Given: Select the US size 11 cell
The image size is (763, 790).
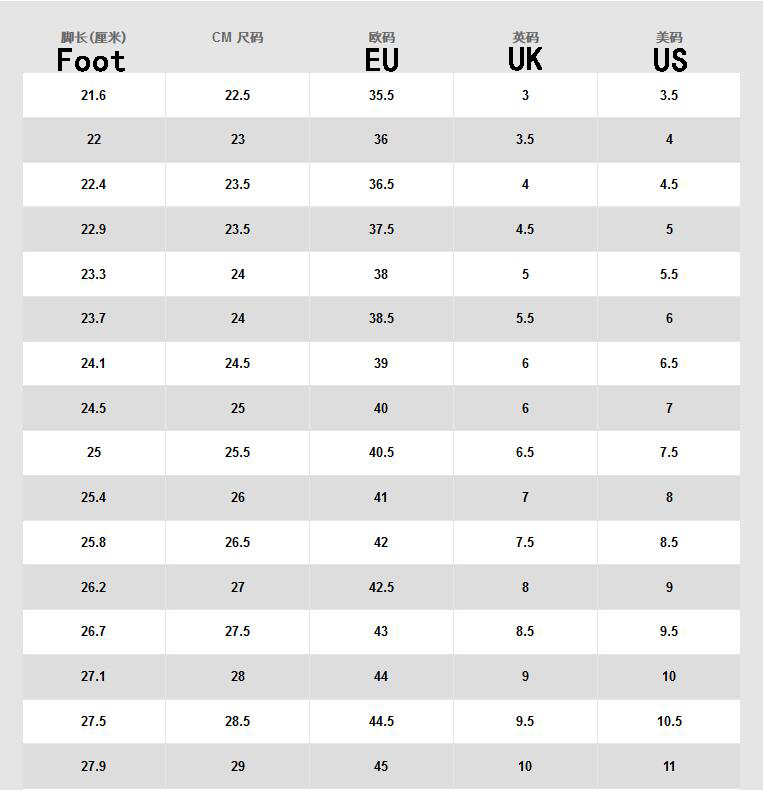Looking at the screenshot, I should click(669, 766).
